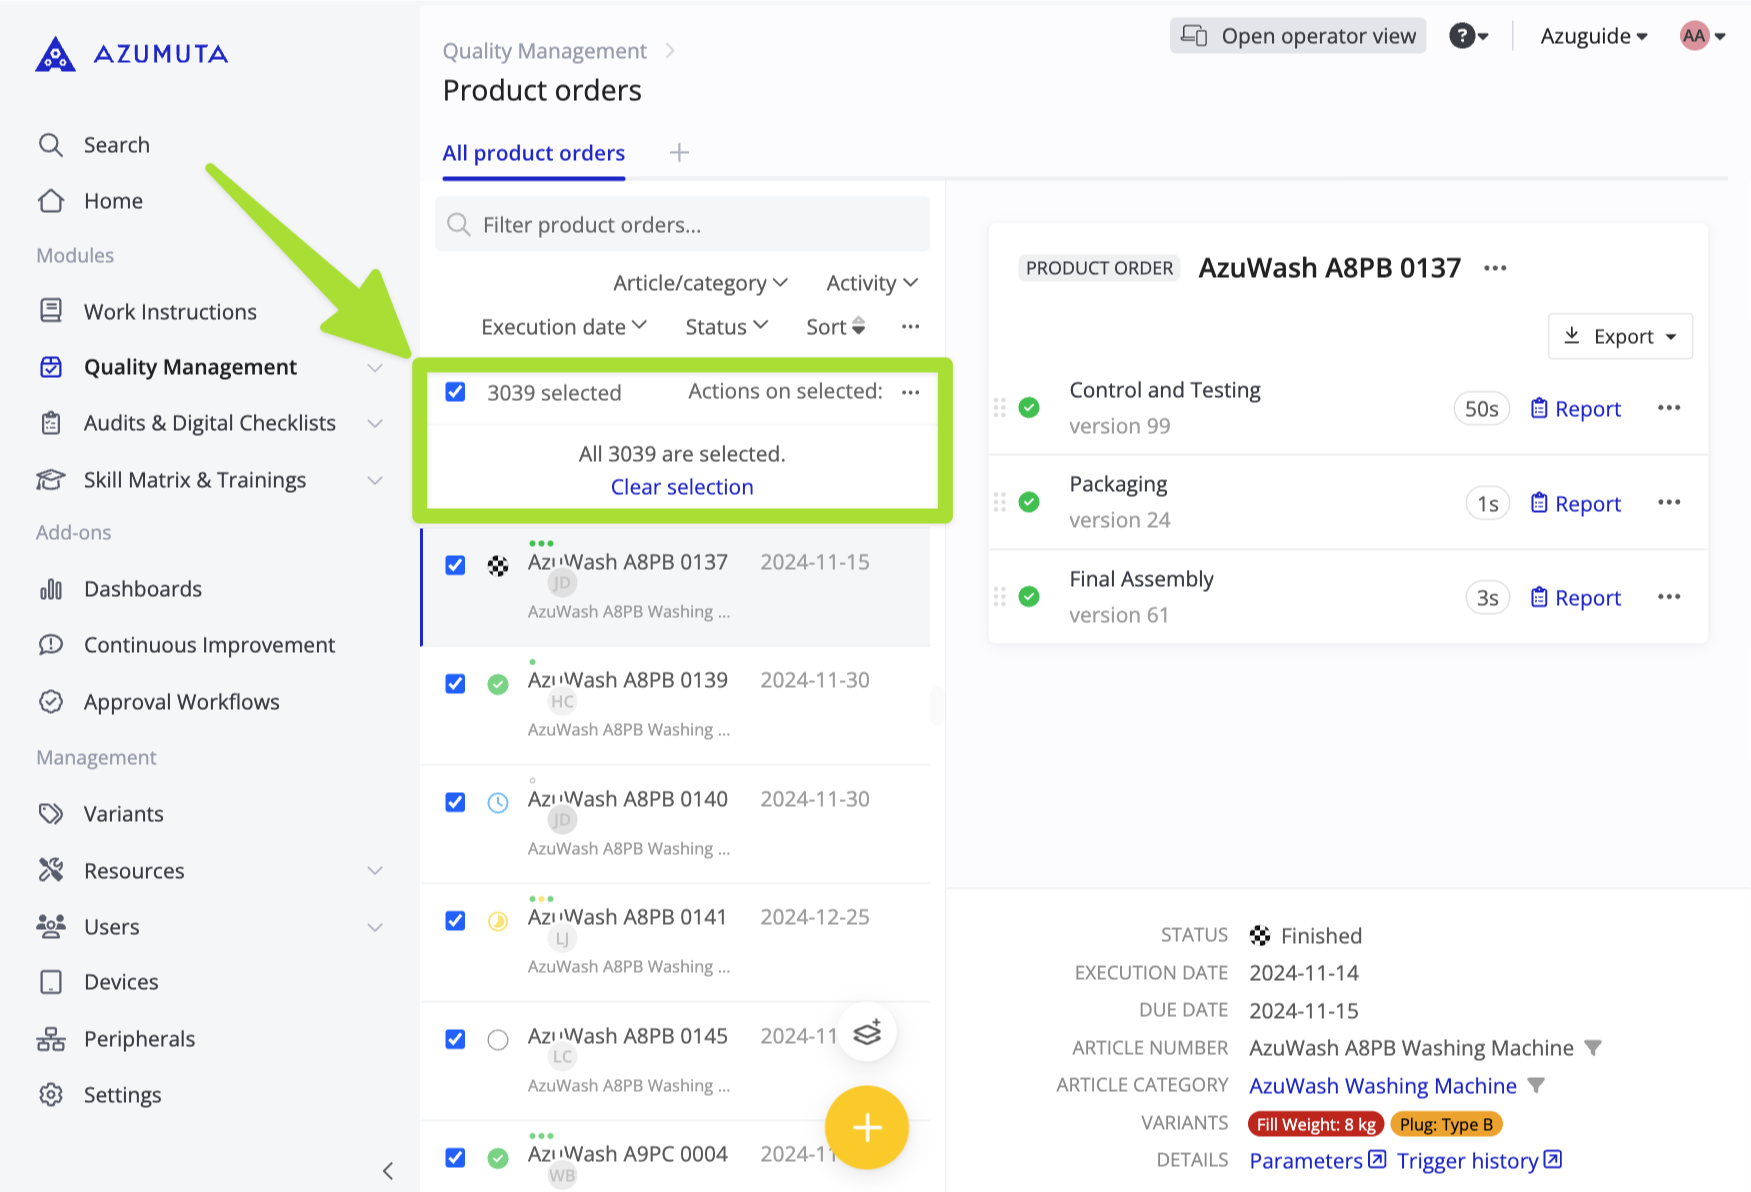The width and height of the screenshot is (1751, 1192).
Task: Open Work Instructions module
Action: click(x=170, y=312)
